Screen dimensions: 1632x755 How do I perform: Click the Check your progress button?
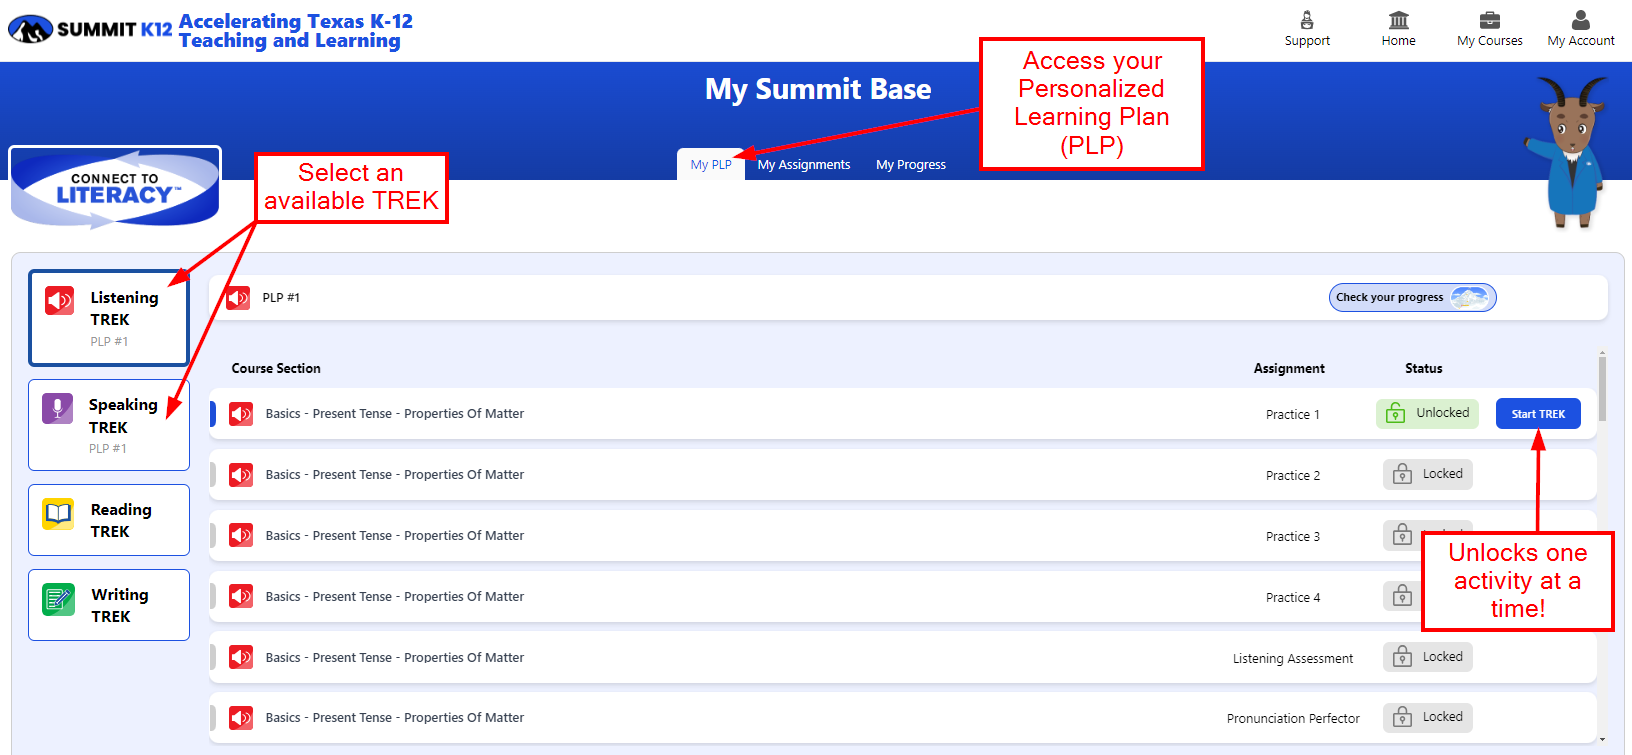[1412, 297]
